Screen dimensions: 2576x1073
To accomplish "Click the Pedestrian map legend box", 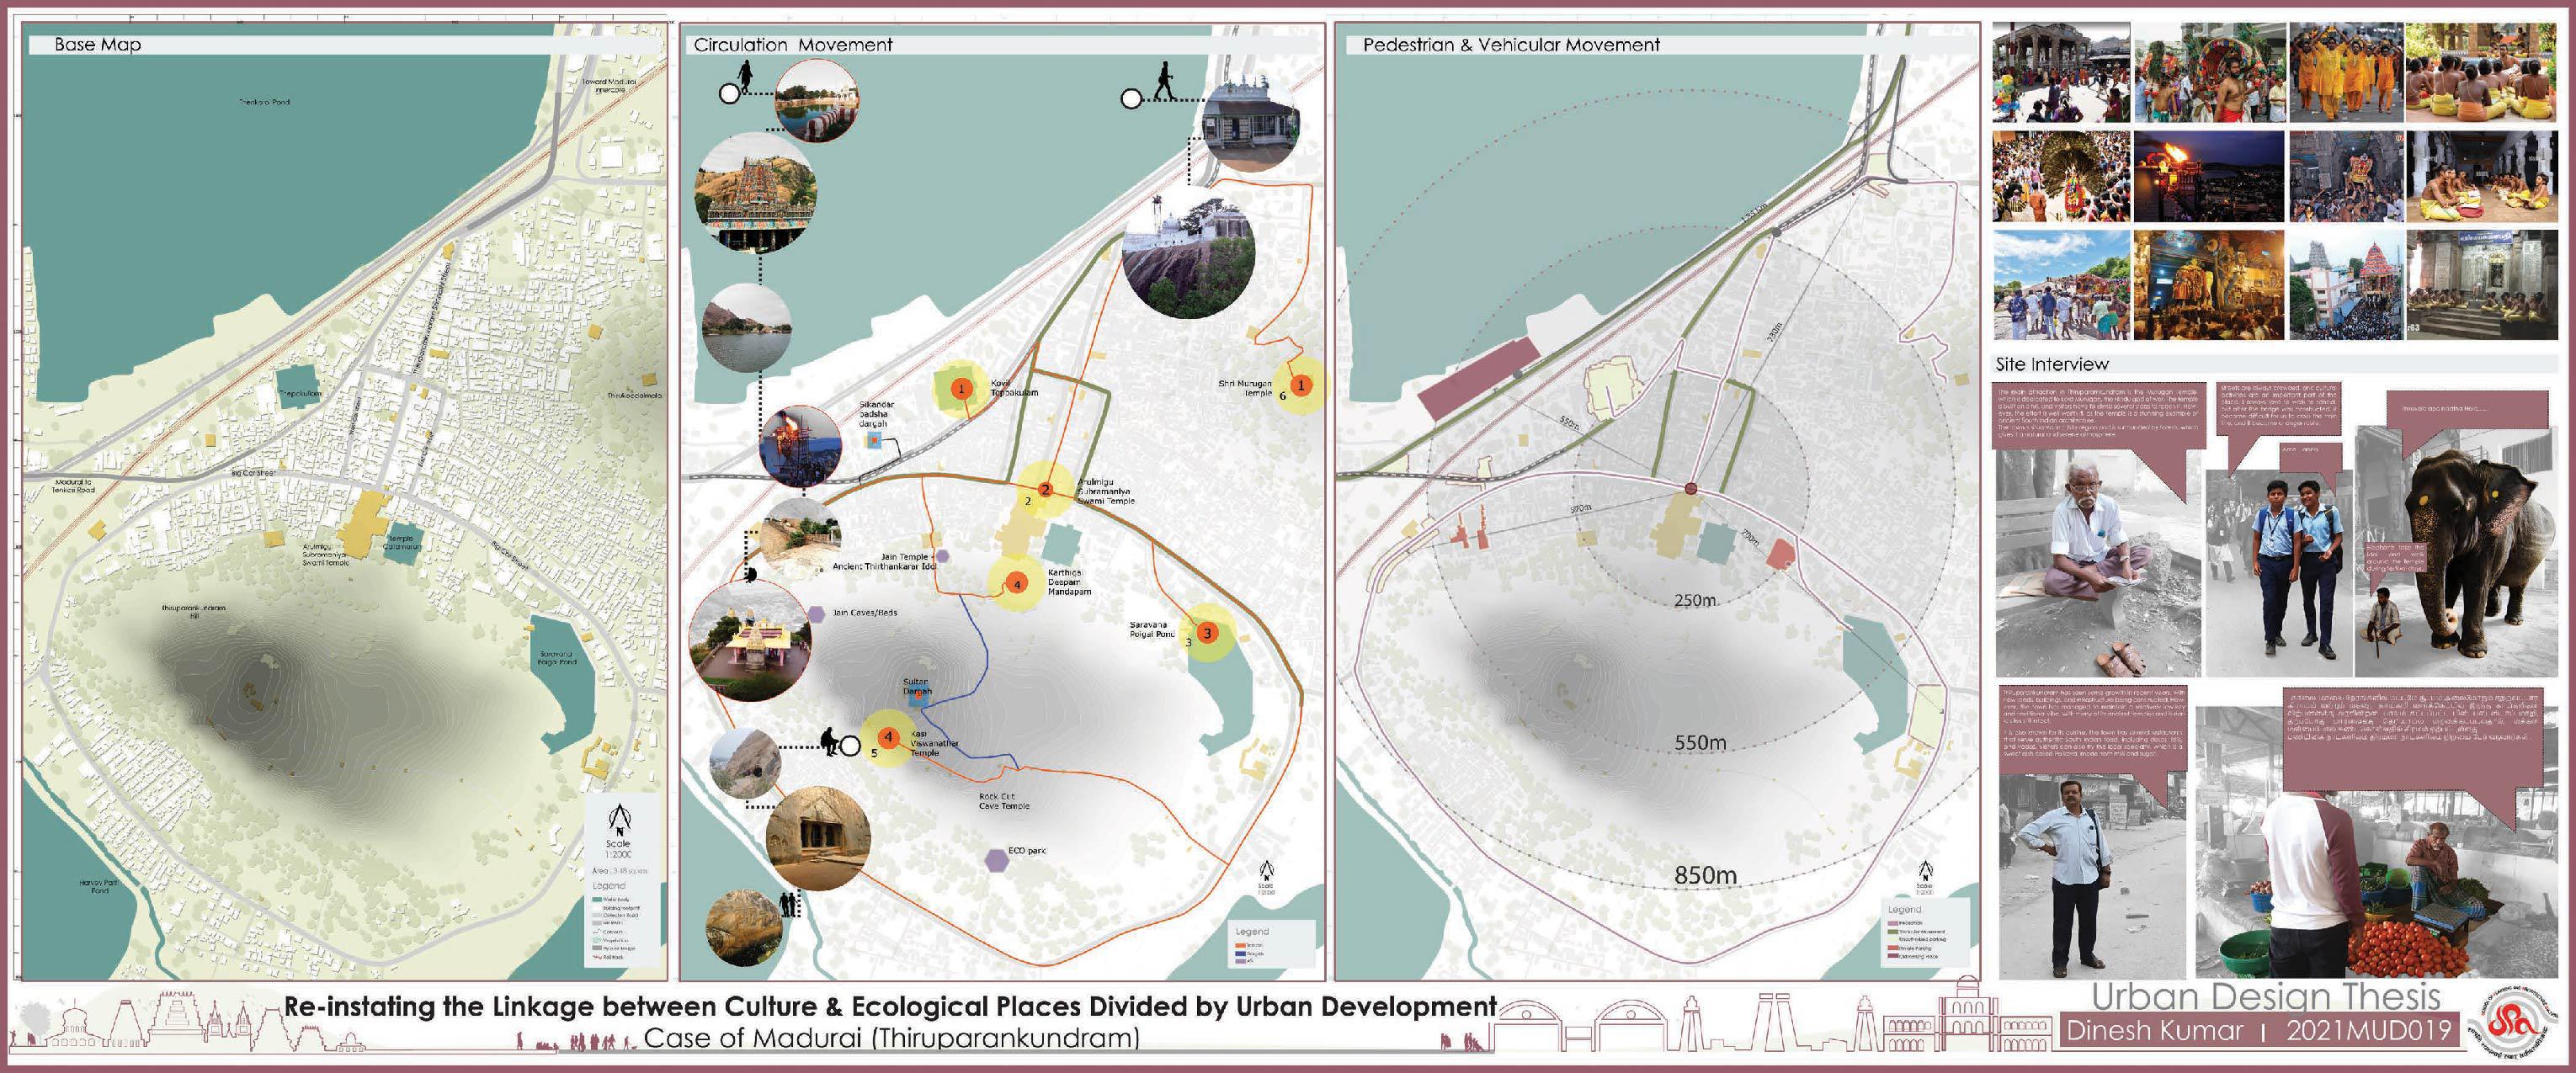I will tap(1925, 934).
